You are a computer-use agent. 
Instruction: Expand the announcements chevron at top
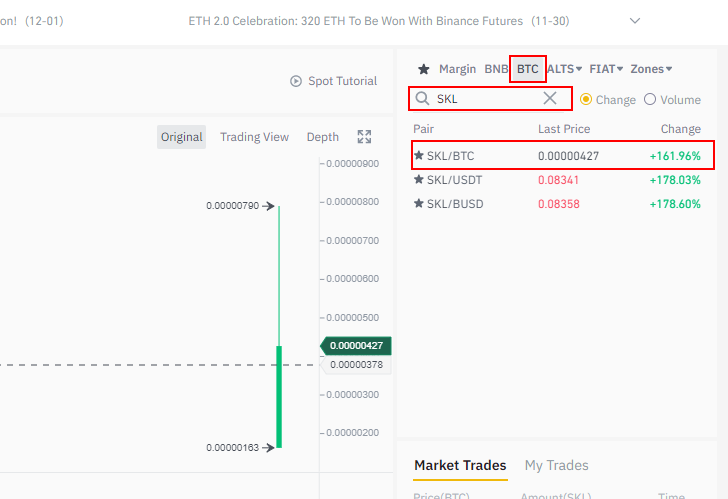[x=635, y=20]
